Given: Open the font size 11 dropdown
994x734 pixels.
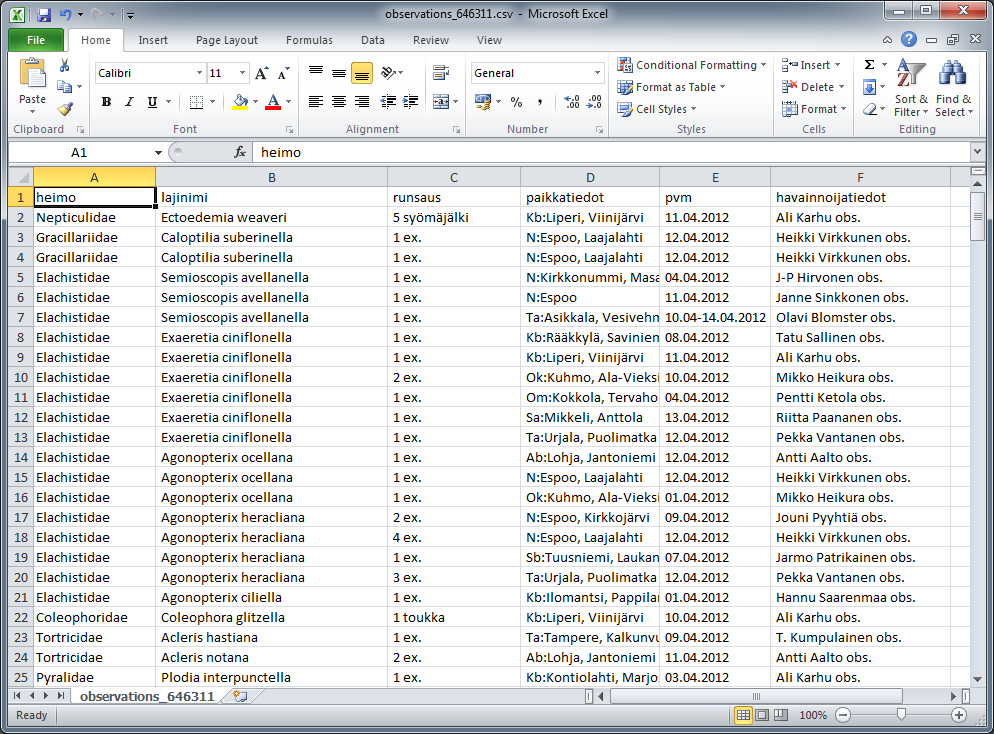Looking at the screenshot, I should click(242, 74).
